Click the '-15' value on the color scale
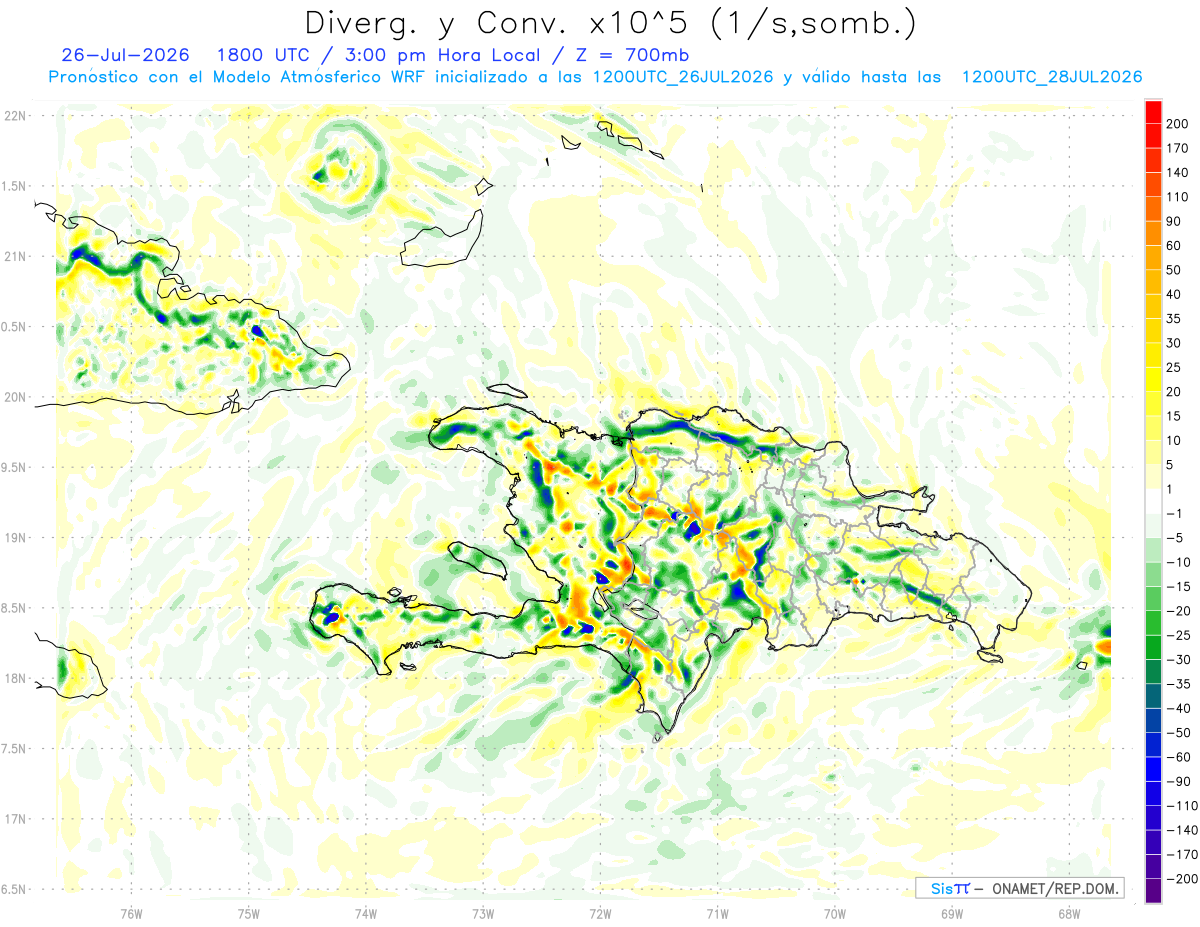1200x927 pixels. [1177, 586]
